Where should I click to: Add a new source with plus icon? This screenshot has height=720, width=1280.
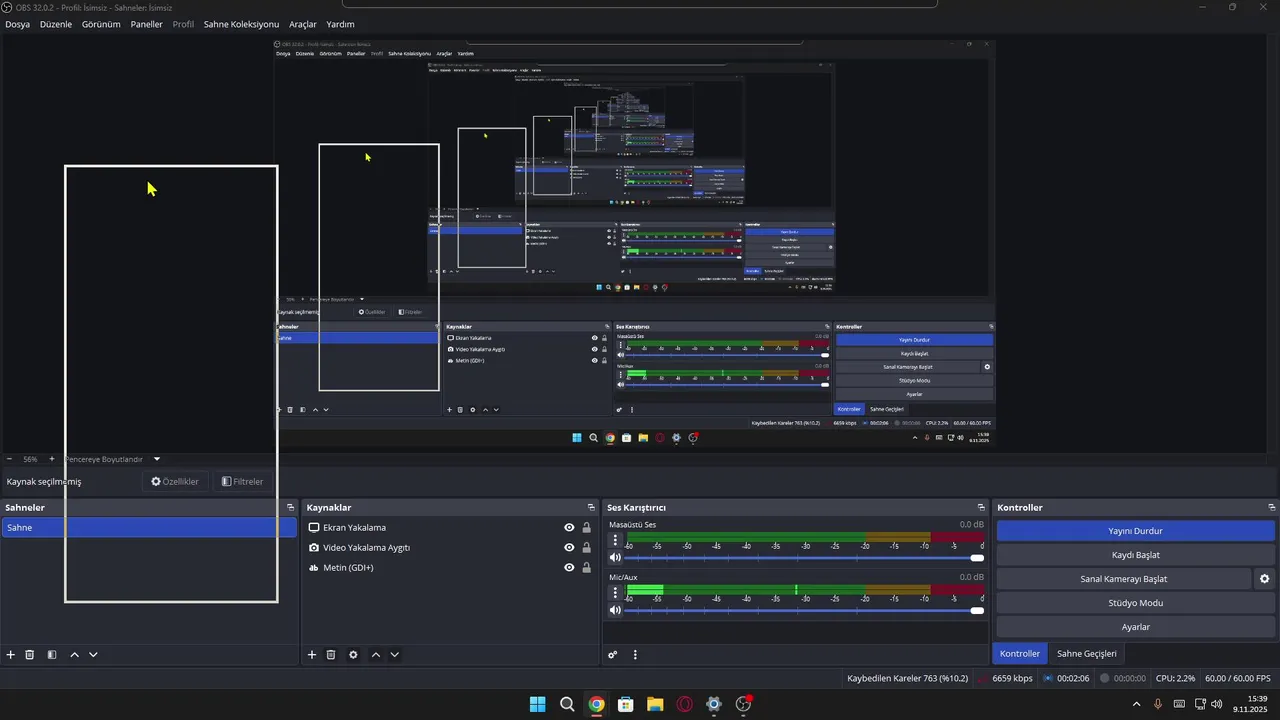(312, 655)
